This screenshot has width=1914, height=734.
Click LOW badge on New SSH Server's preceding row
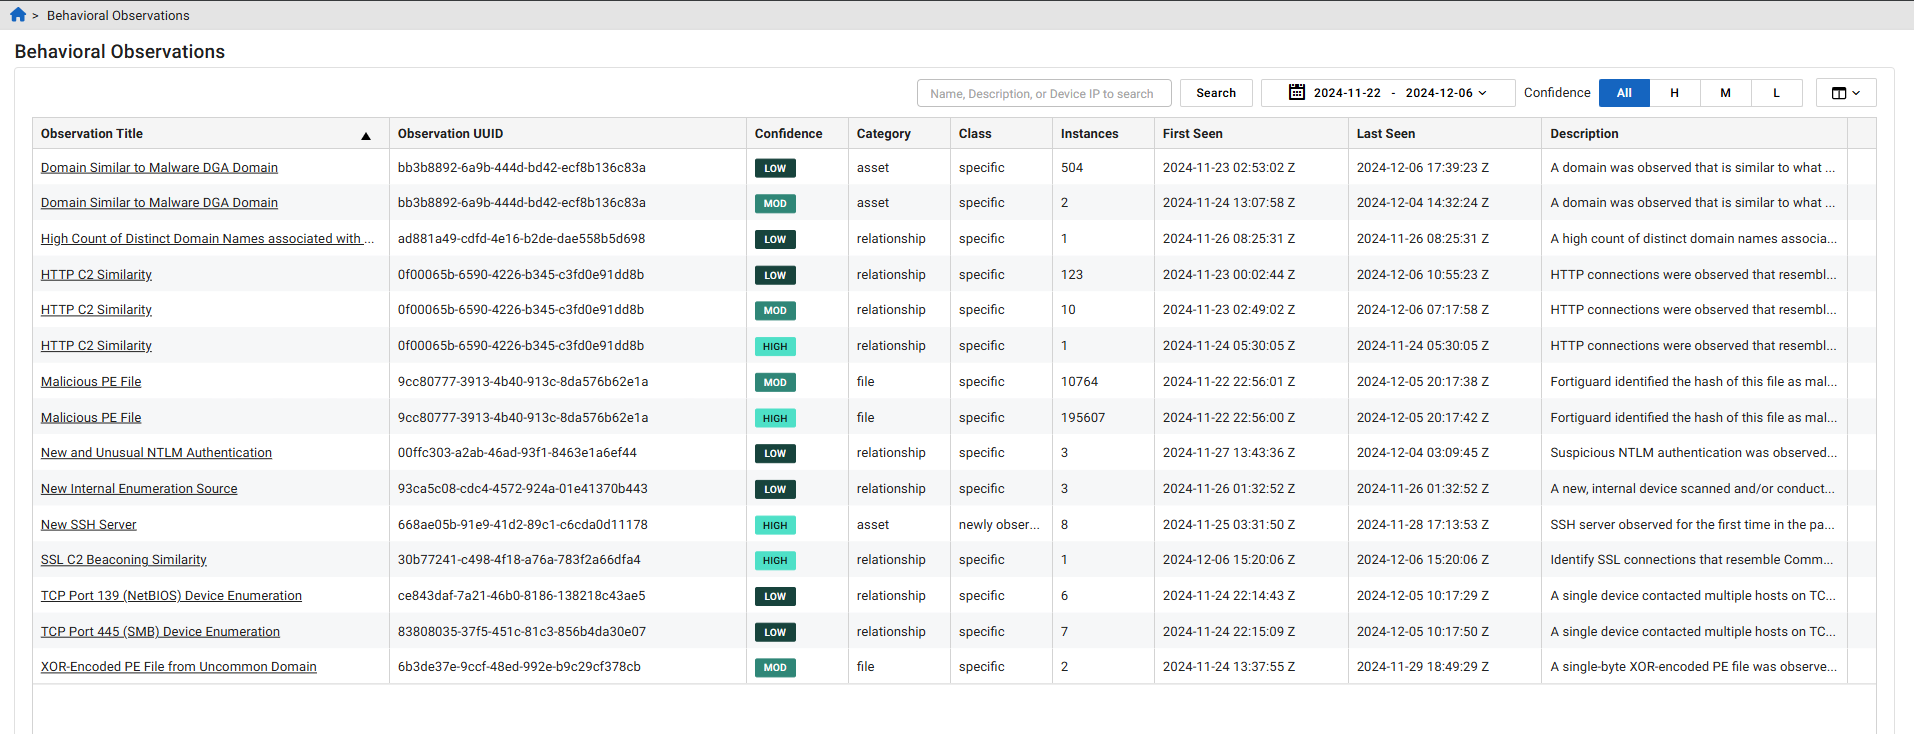coord(775,490)
